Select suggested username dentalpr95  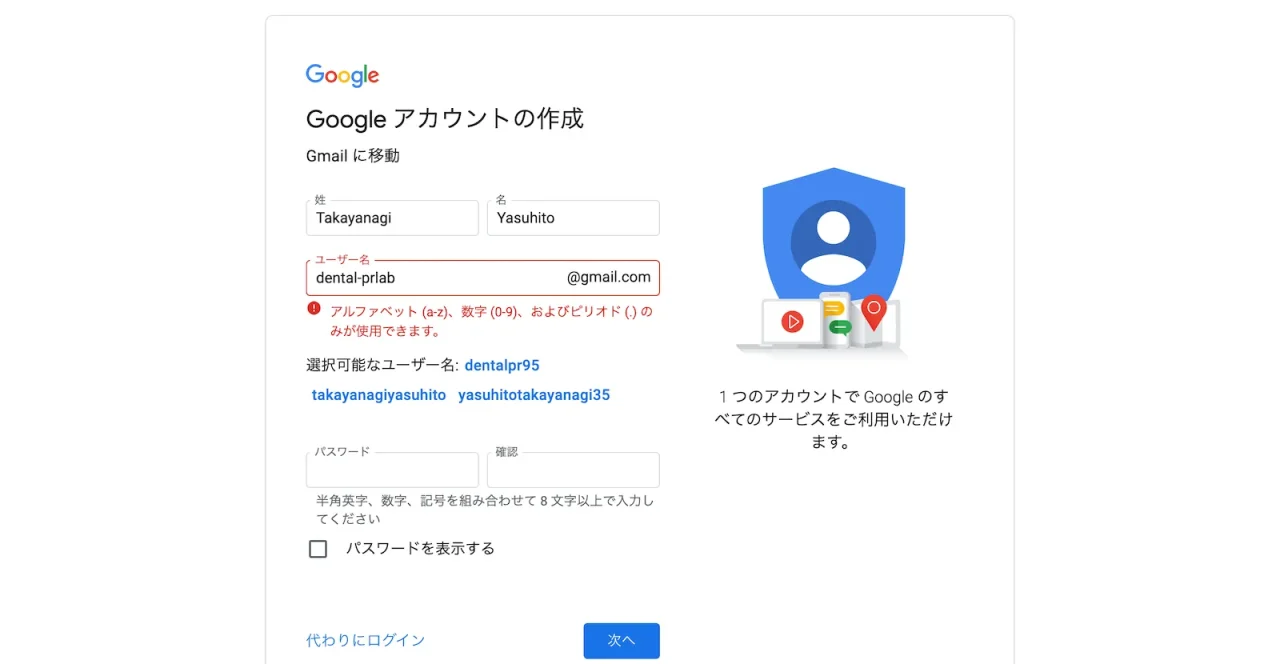click(x=501, y=365)
